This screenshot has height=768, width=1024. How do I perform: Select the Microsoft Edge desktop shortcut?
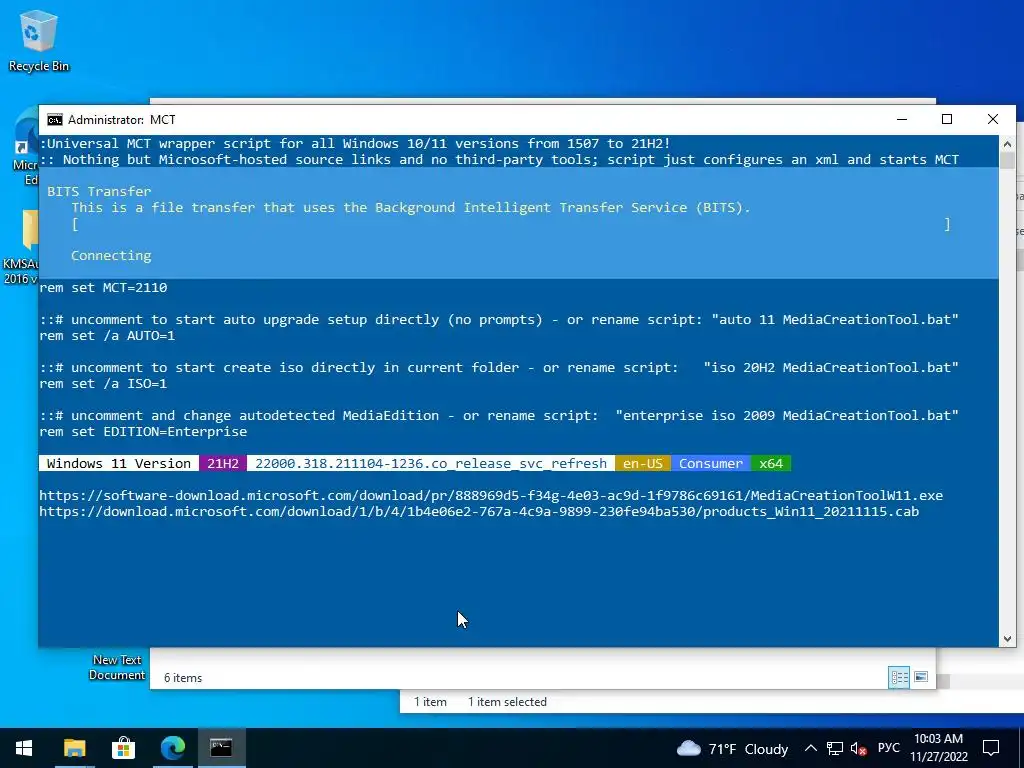pyautogui.click(x=24, y=147)
